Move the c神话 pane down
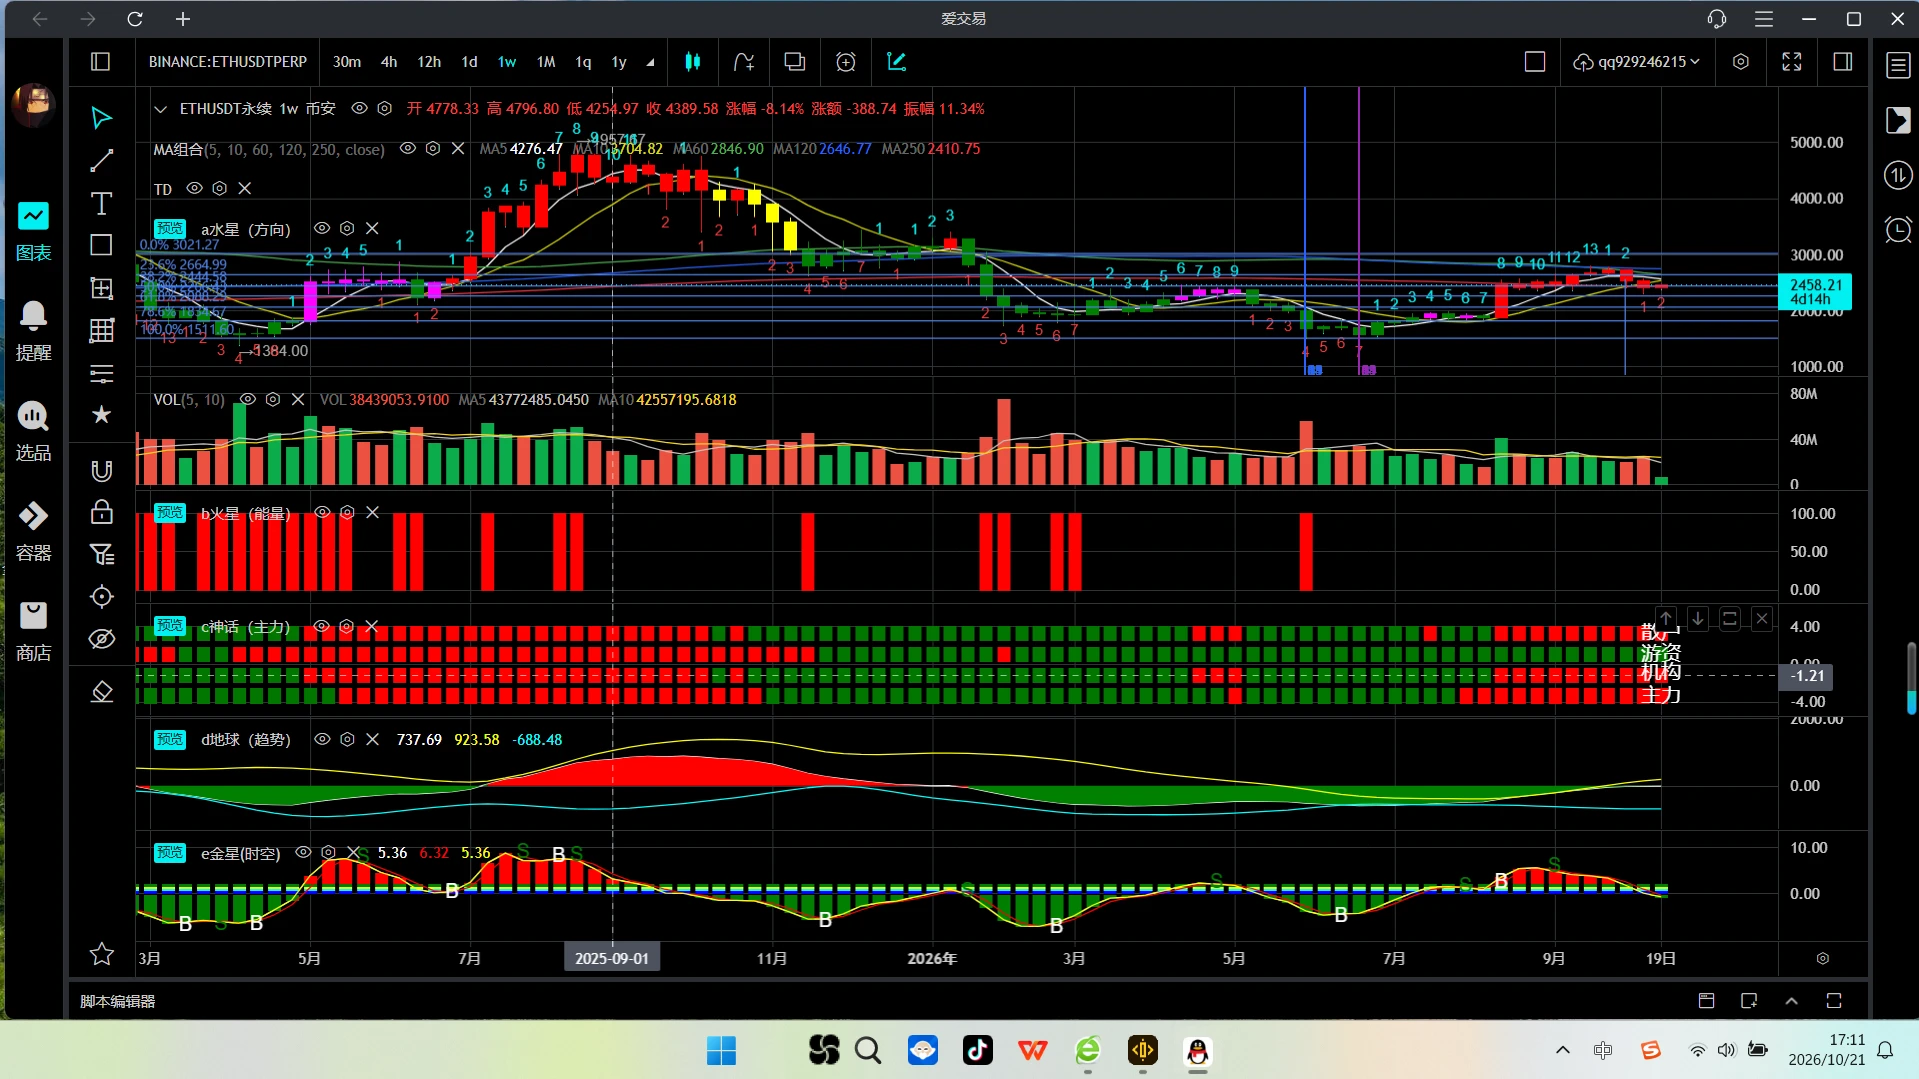The image size is (1919, 1079). (1698, 619)
